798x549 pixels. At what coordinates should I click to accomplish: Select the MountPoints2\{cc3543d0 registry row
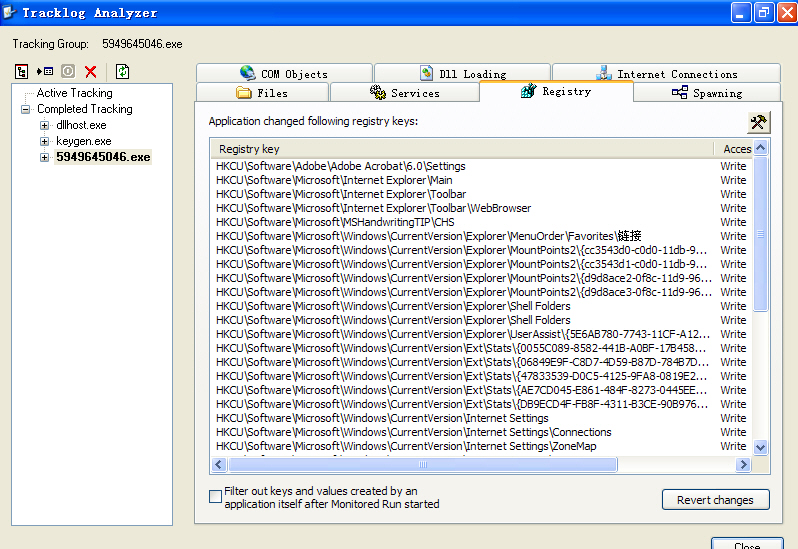pos(481,250)
